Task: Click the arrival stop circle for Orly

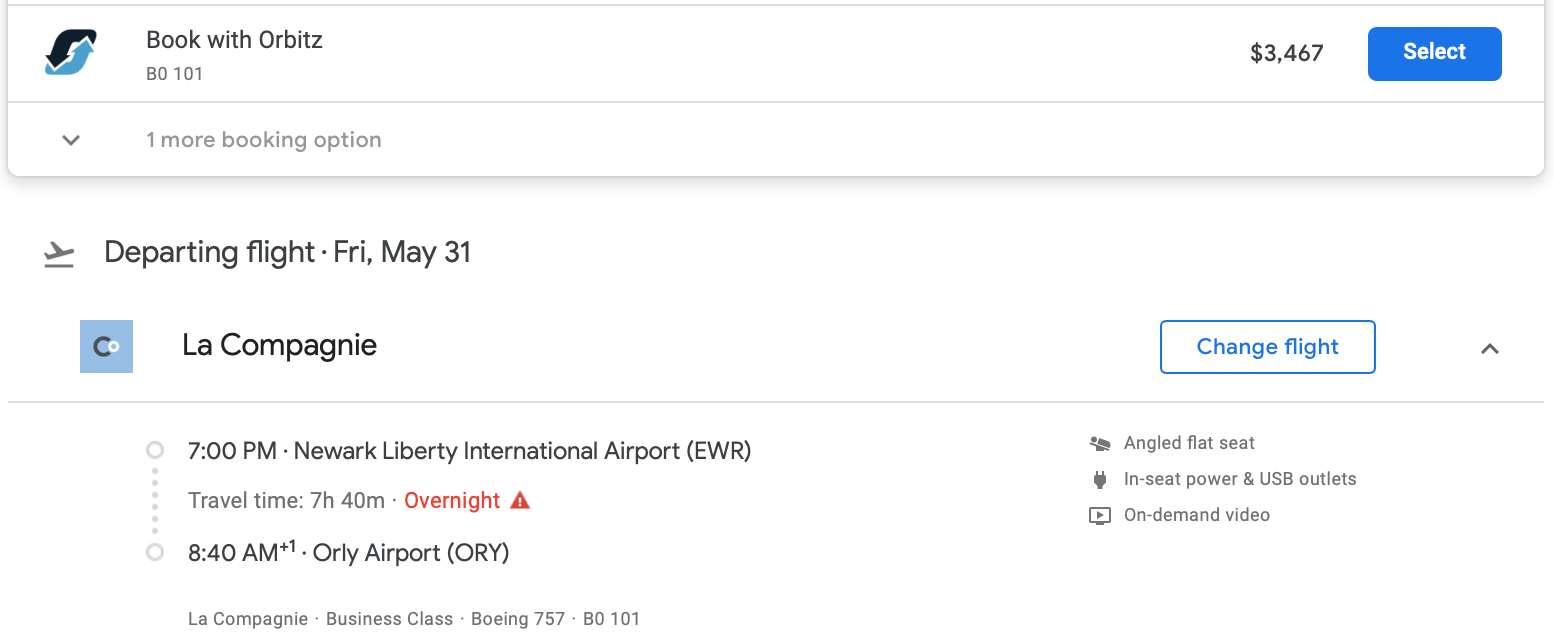Action: tap(155, 552)
